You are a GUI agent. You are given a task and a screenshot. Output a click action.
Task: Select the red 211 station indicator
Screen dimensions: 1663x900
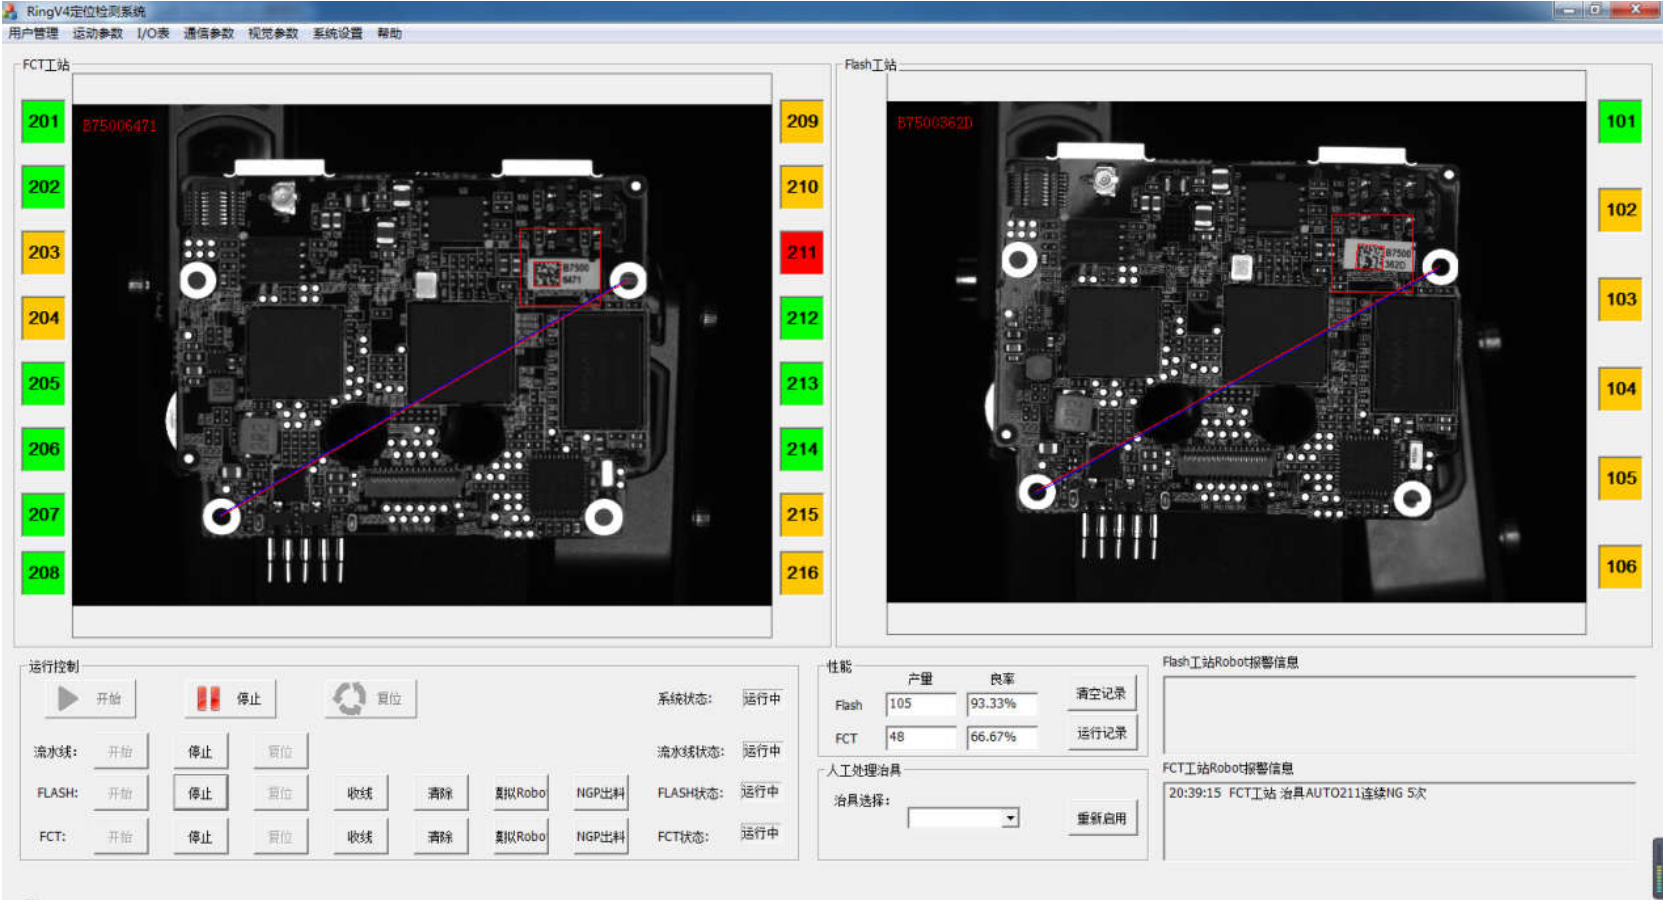click(801, 252)
